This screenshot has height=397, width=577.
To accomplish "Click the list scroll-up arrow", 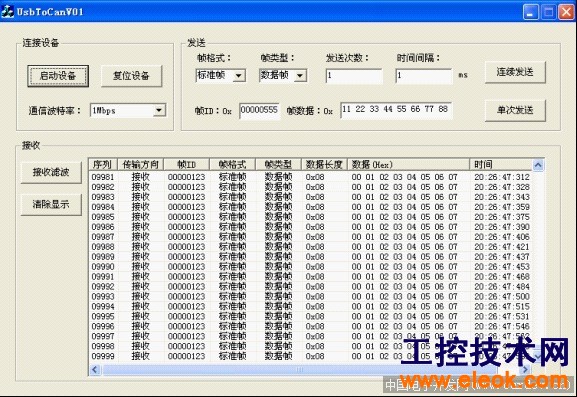I will point(538,165).
